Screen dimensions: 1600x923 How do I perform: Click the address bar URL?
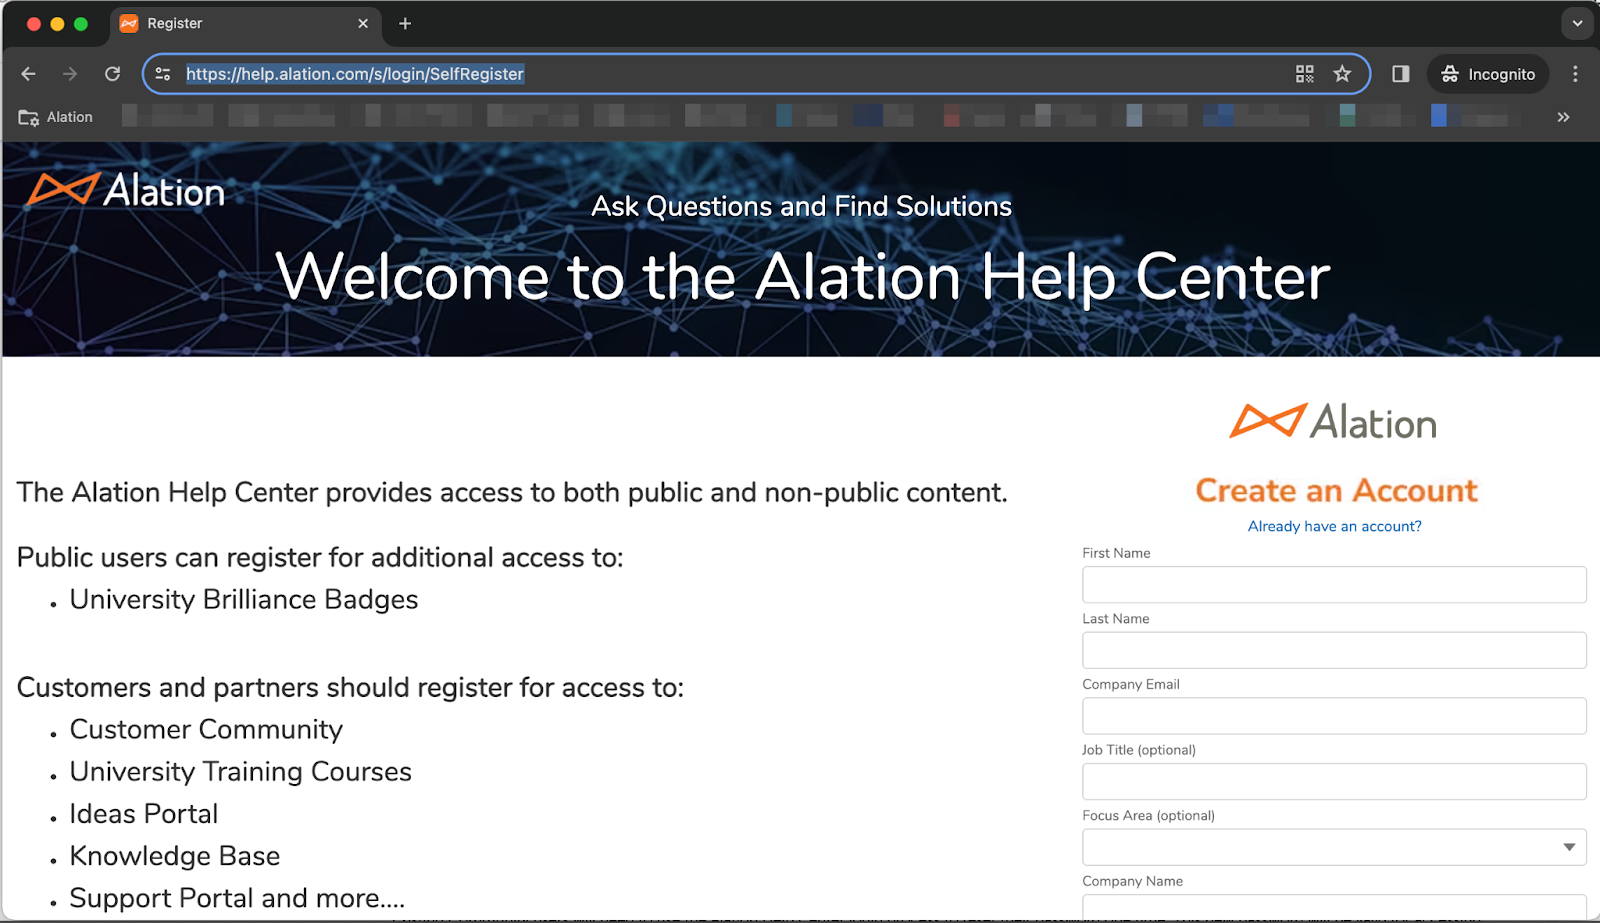tap(355, 74)
